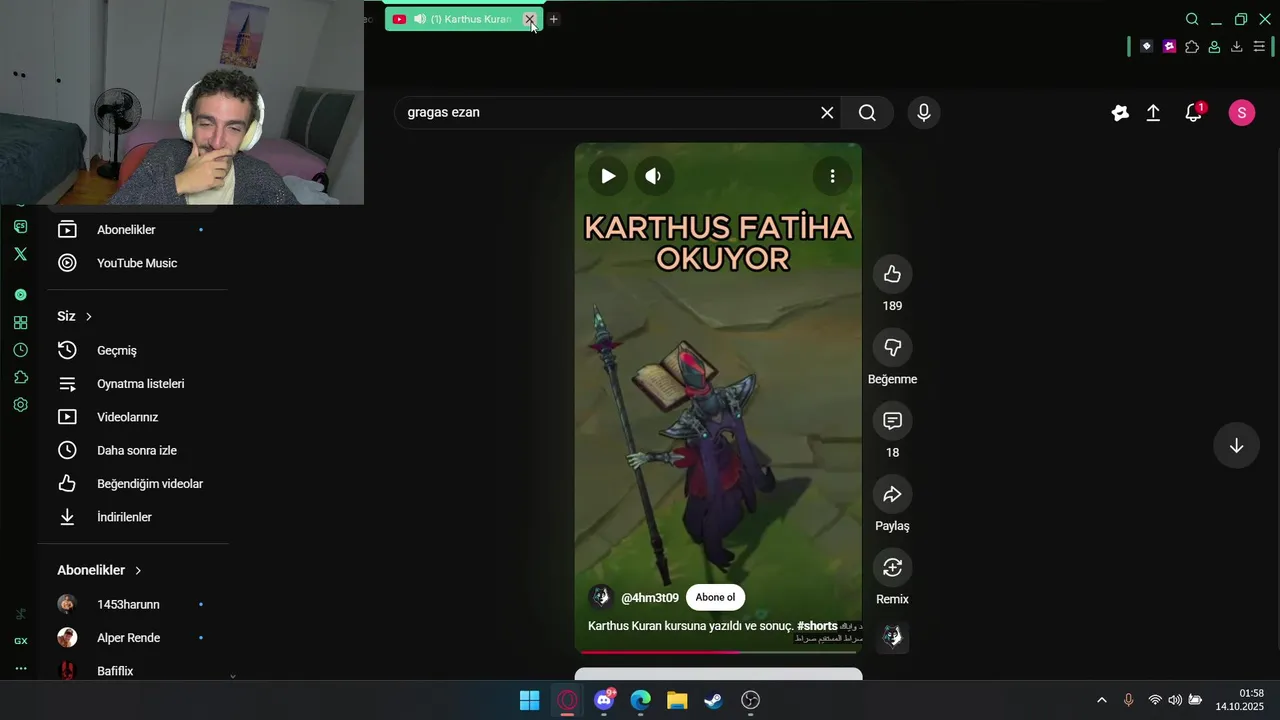Open Opera sidebar history clock icon
Image resolution: width=1280 pixels, height=720 pixels.
pyautogui.click(x=20, y=350)
